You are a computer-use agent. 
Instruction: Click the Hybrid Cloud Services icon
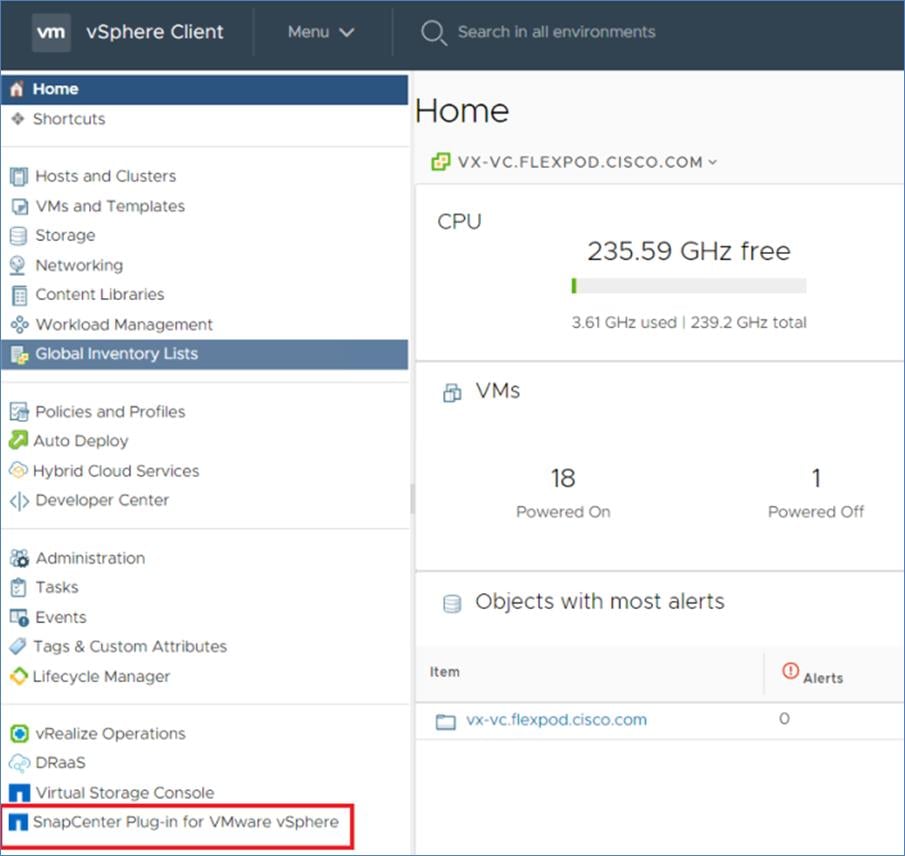(18, 470)
